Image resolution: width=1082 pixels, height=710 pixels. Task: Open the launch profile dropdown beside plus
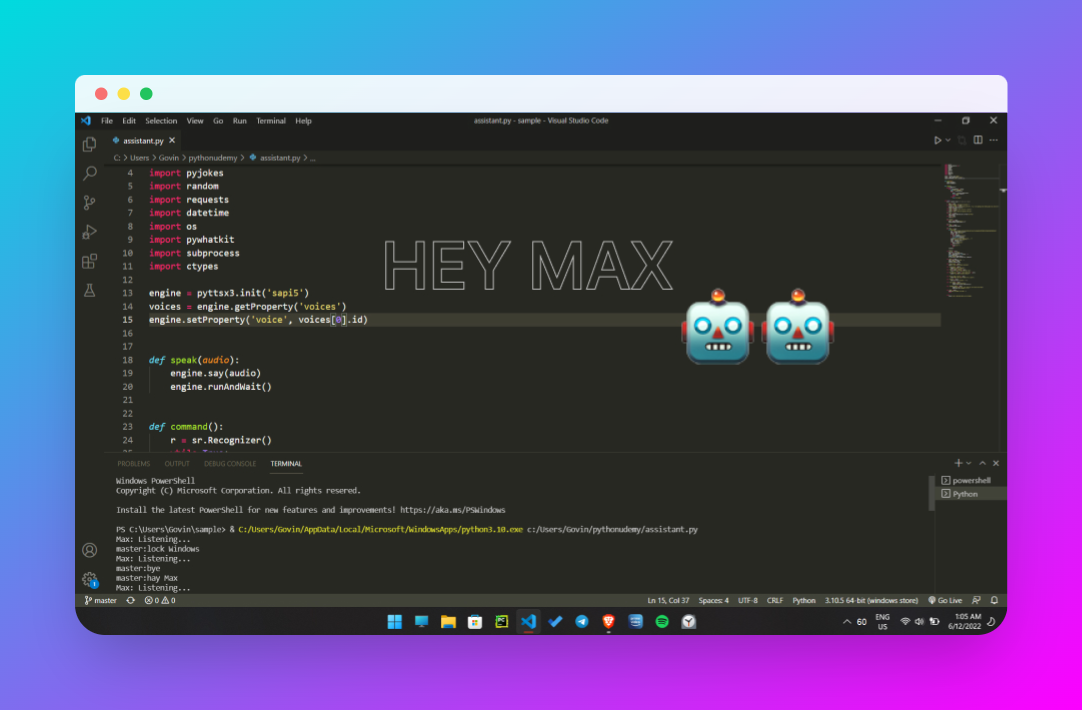pos(969,463)
